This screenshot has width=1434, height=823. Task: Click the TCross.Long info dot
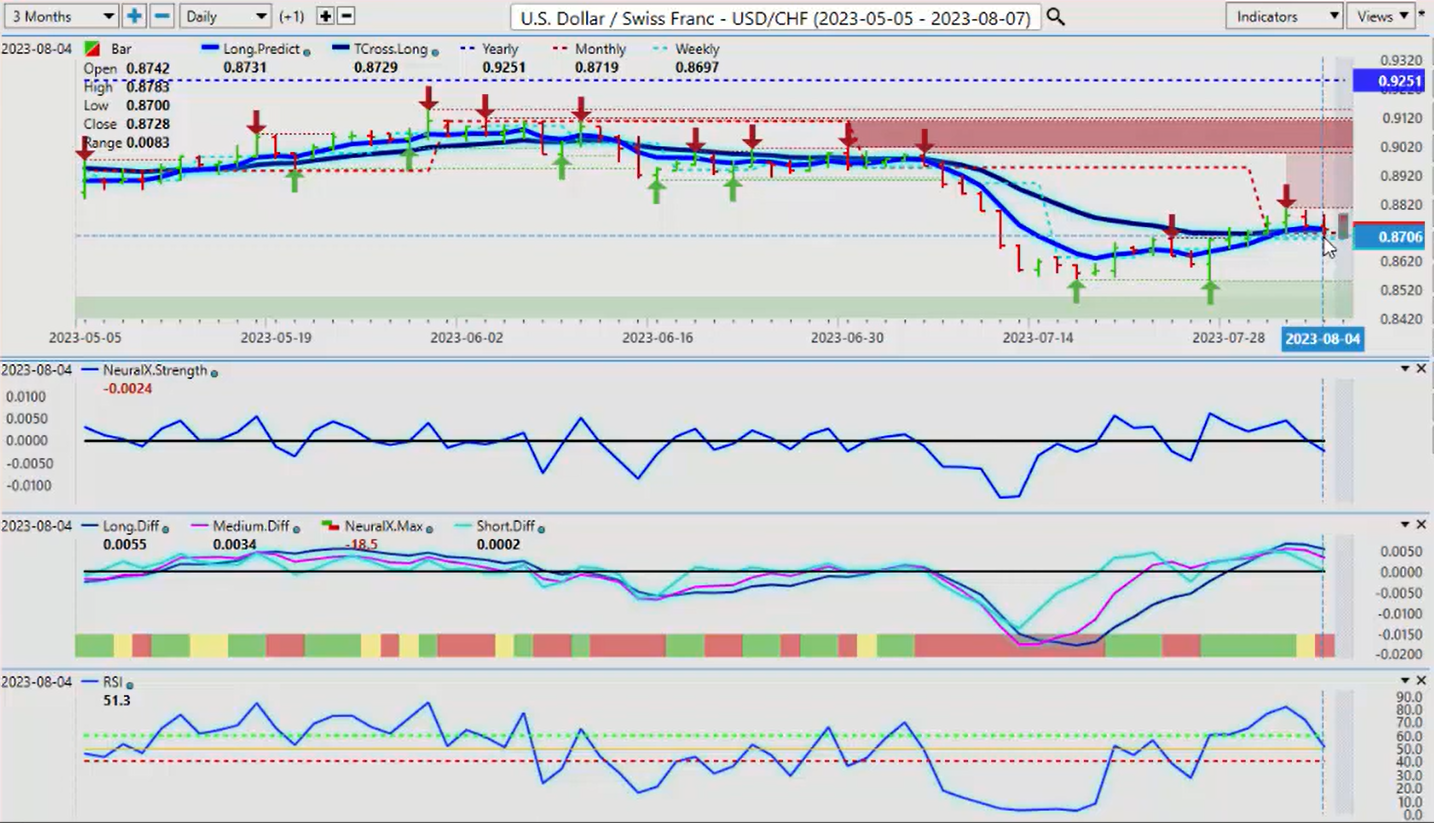pos(436,52)
